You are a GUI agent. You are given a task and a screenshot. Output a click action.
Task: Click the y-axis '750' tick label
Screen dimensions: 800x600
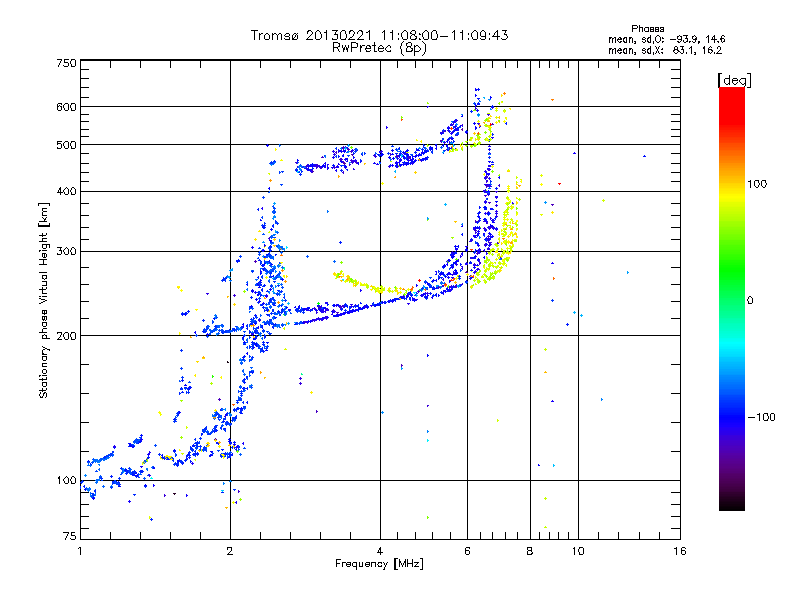pyautogui.click(x=66, y=63)
